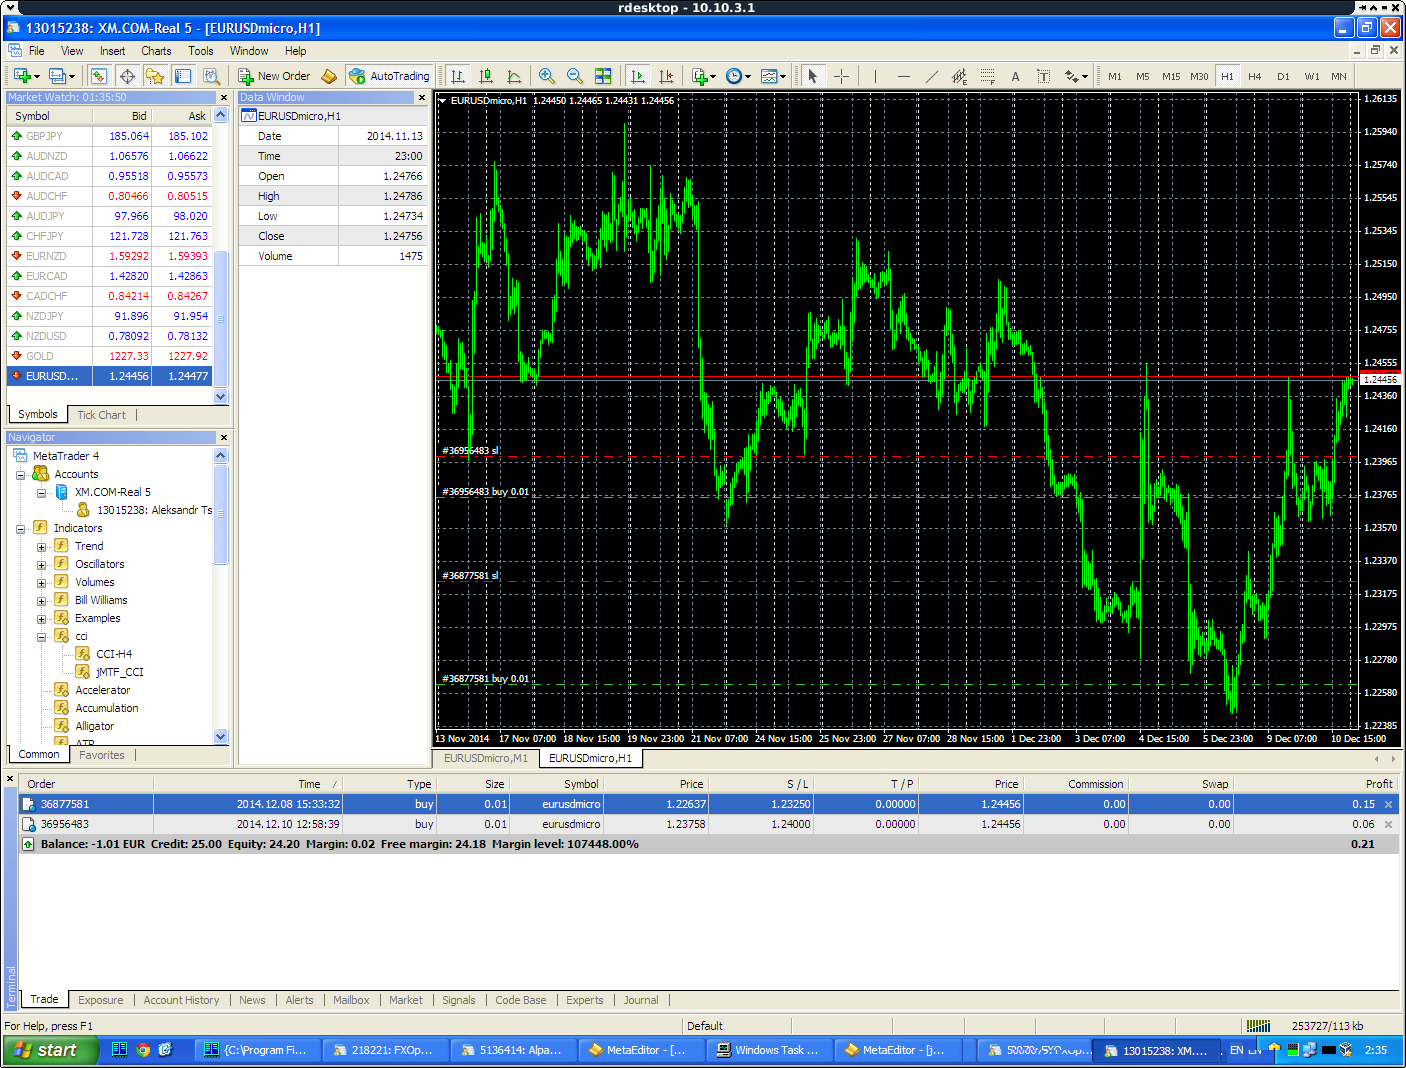
Task: Collapse the Indicators tree node
Action: coord(20,529)
